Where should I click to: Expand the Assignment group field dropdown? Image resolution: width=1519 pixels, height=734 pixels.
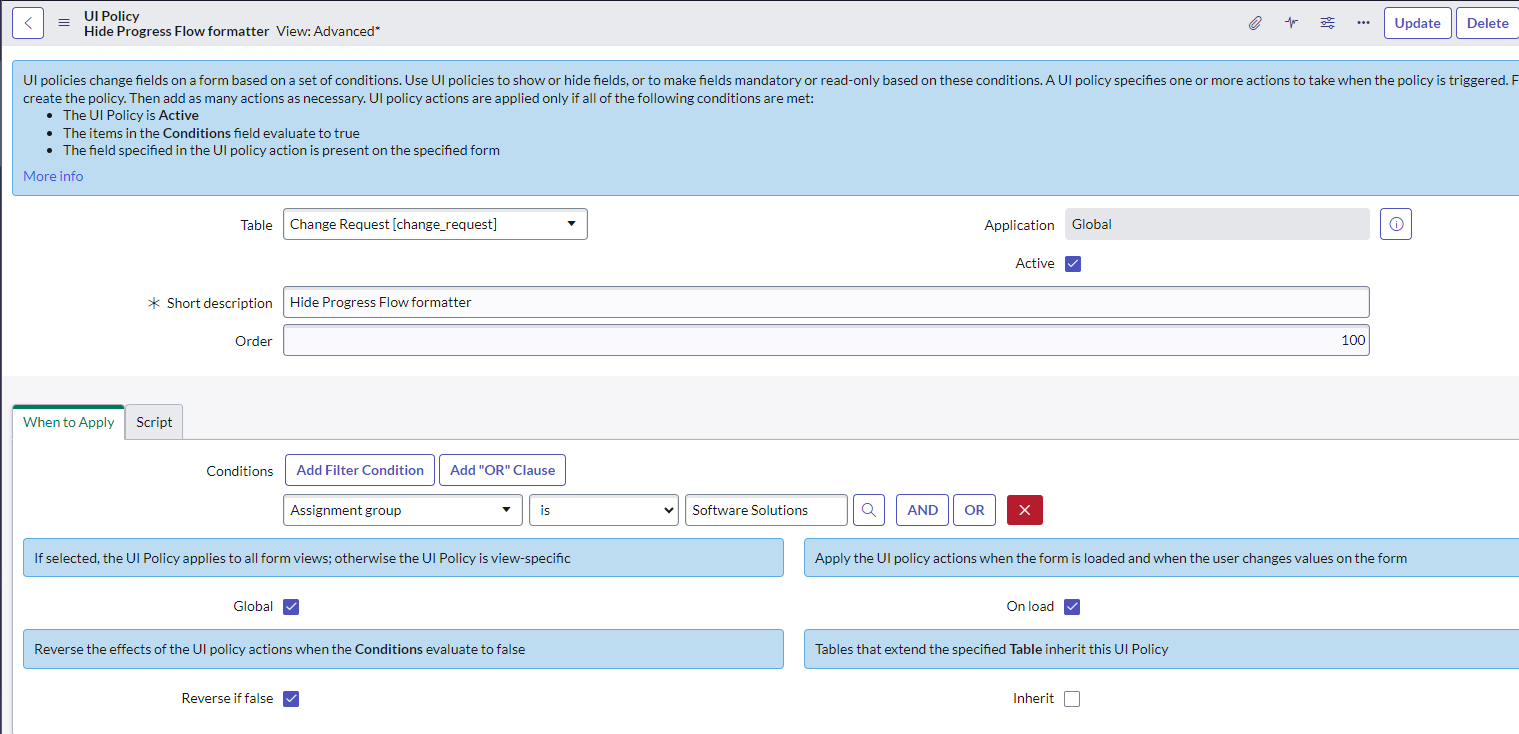[x=402, y=510]
